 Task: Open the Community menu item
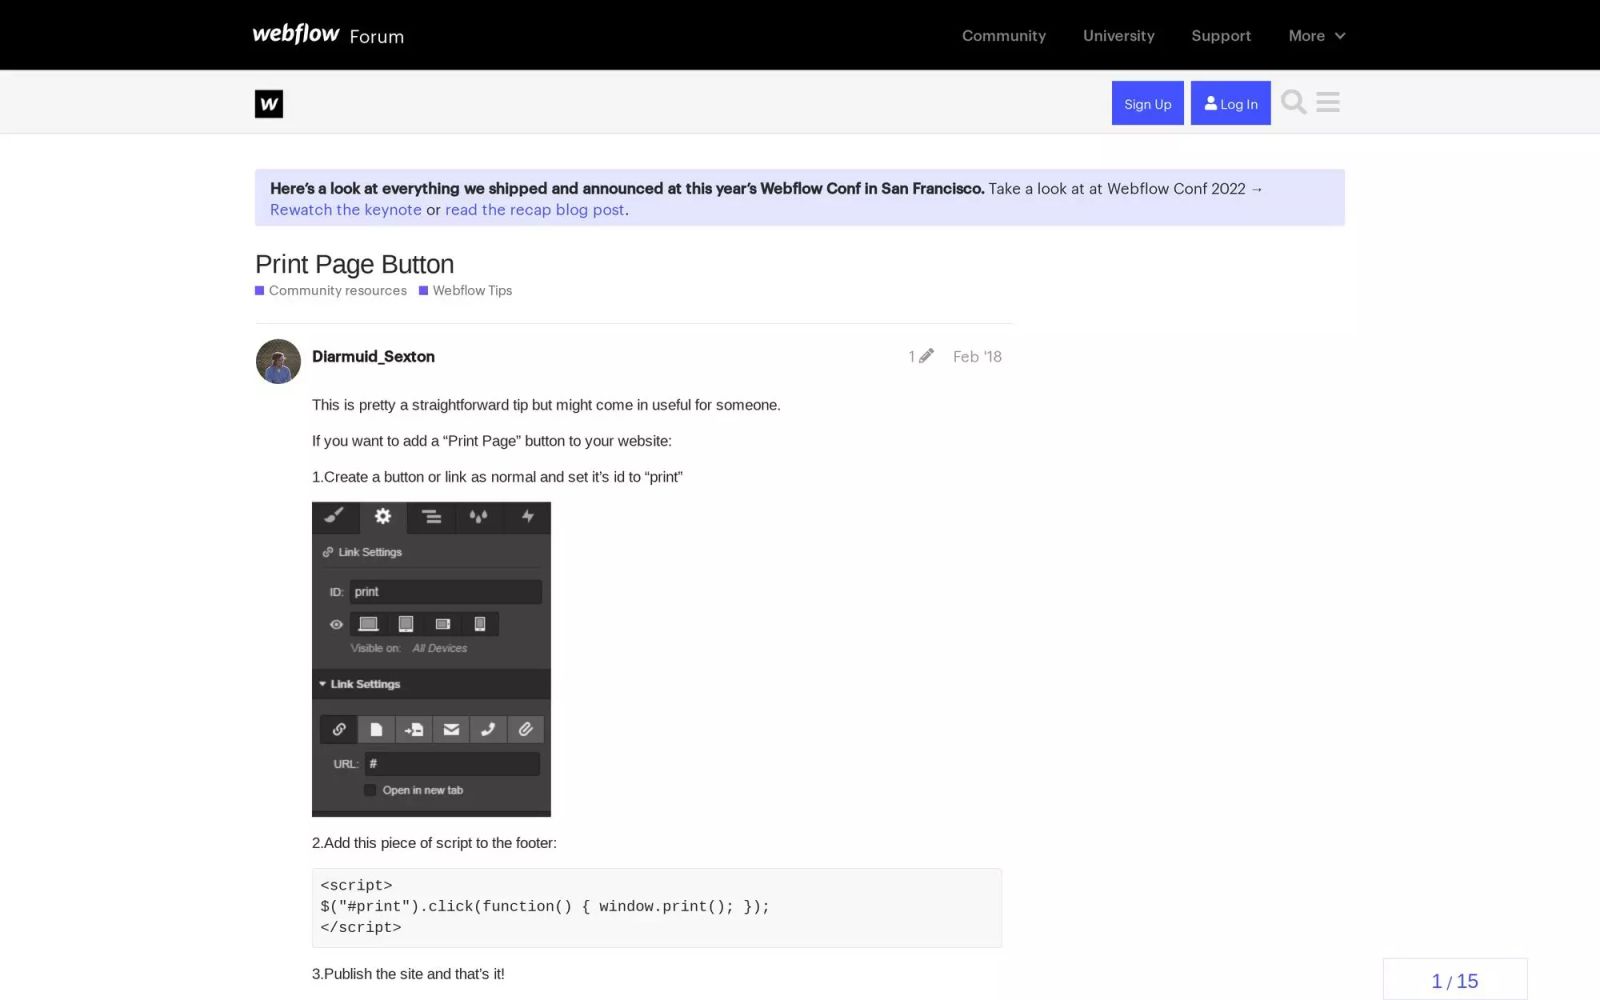[1004, 35]
